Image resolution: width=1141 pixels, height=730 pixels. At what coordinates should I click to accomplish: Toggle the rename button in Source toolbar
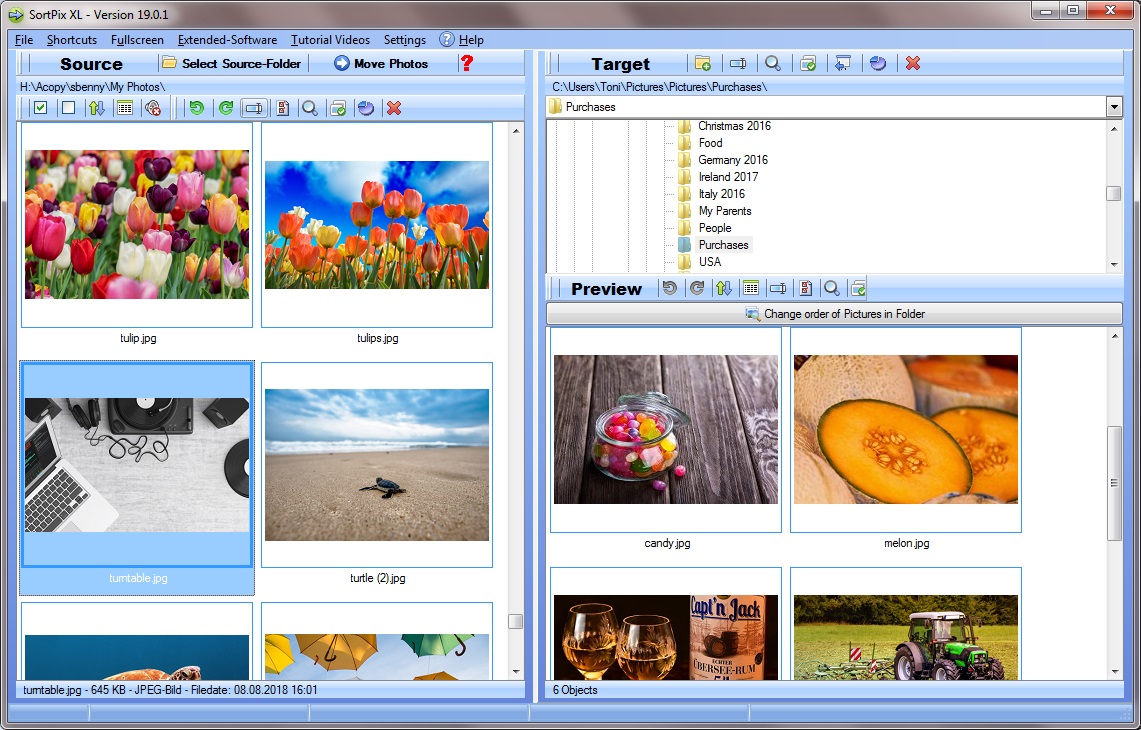pos(254,108)
